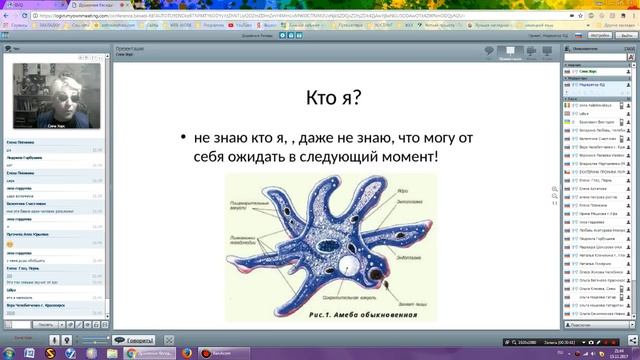Viewport: 640px width, 360px height.
Task: Collapse the moderators group header
Action: click(x=597, y=78)
